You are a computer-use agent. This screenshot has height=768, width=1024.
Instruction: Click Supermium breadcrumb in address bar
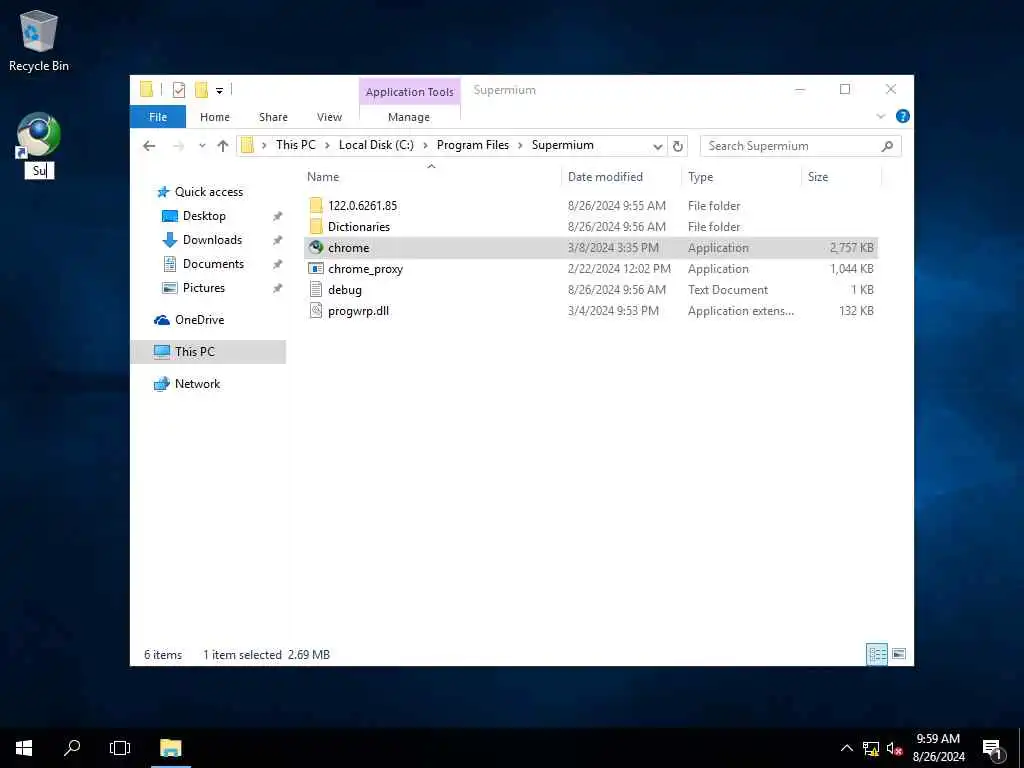point(562,145)
